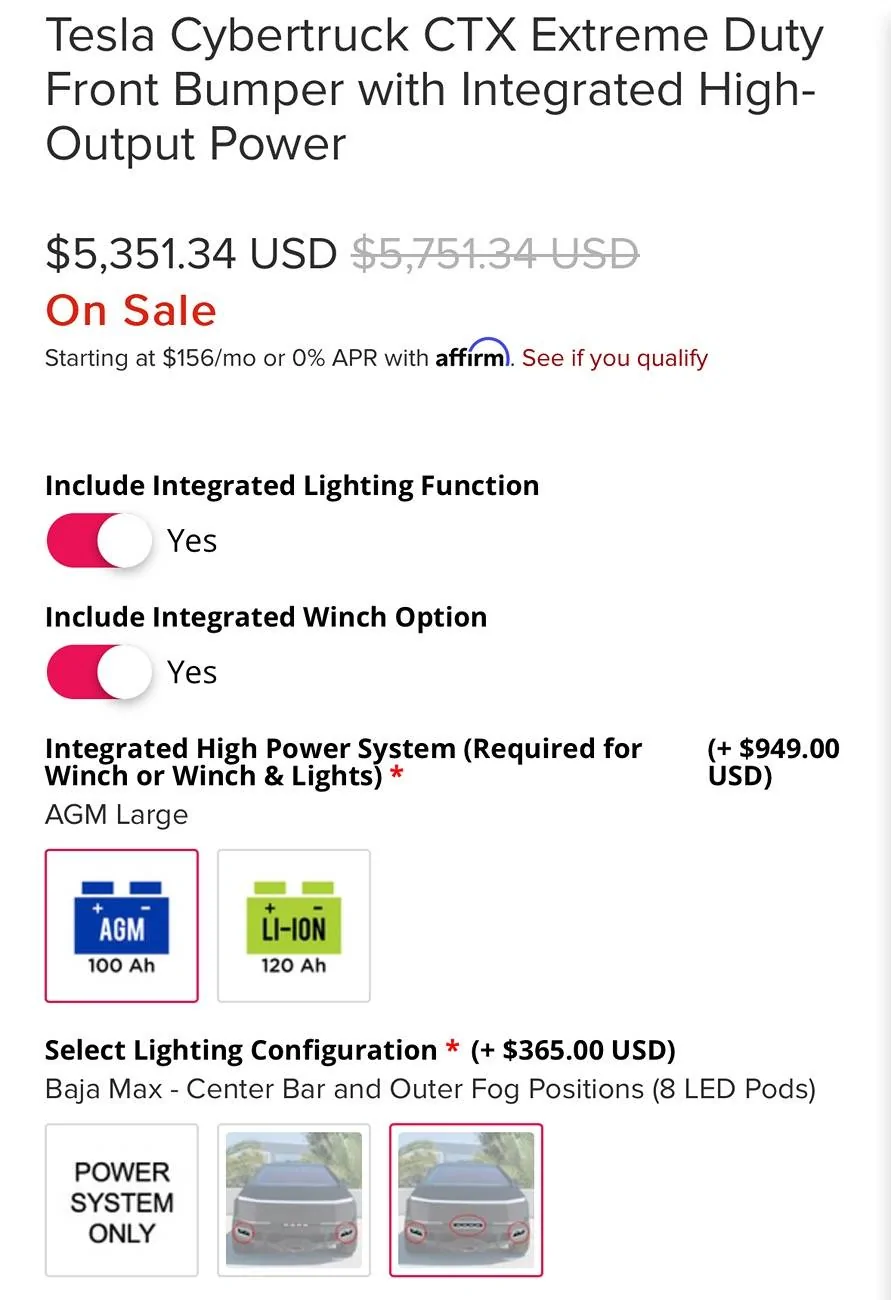891x1300 pixels.
Task: Choose the Li-Ion 120 Ah battery icon
Action: click(294, 926)
